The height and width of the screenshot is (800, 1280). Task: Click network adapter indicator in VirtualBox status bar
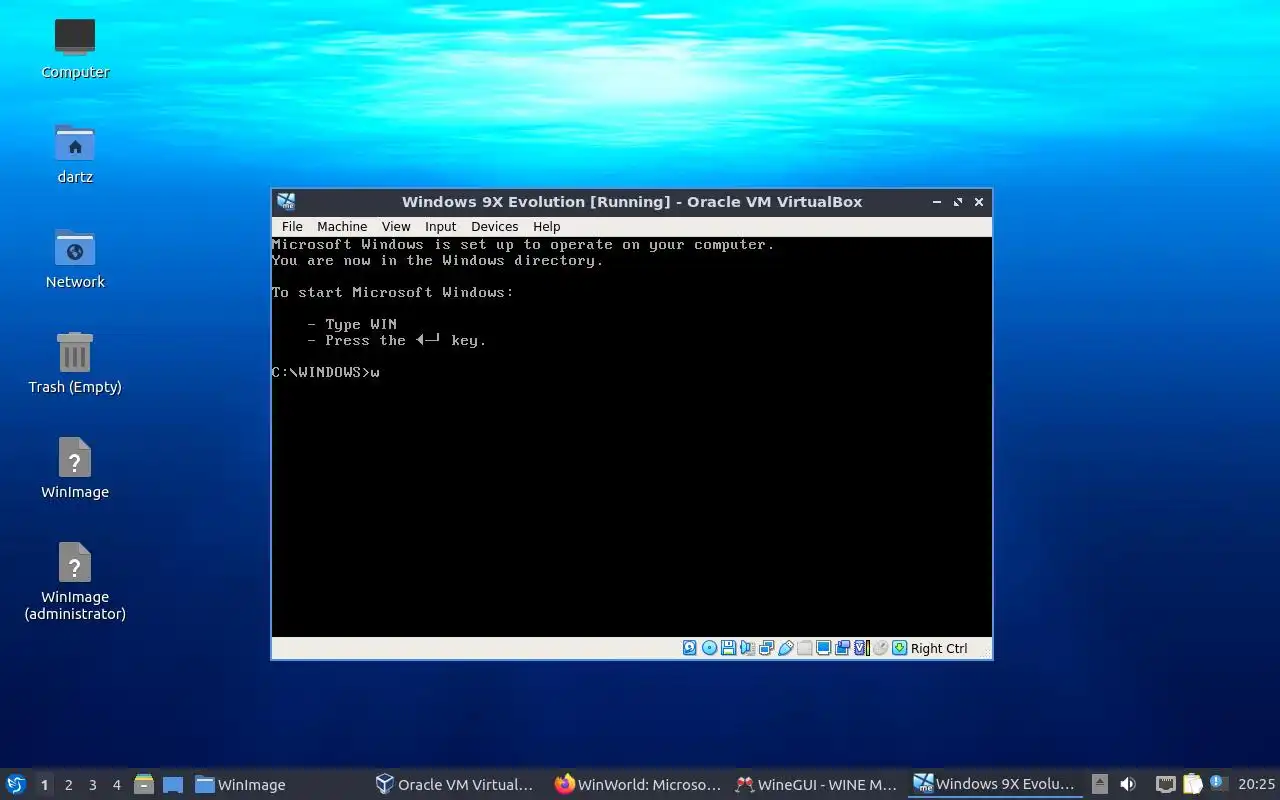click(766, 648)
